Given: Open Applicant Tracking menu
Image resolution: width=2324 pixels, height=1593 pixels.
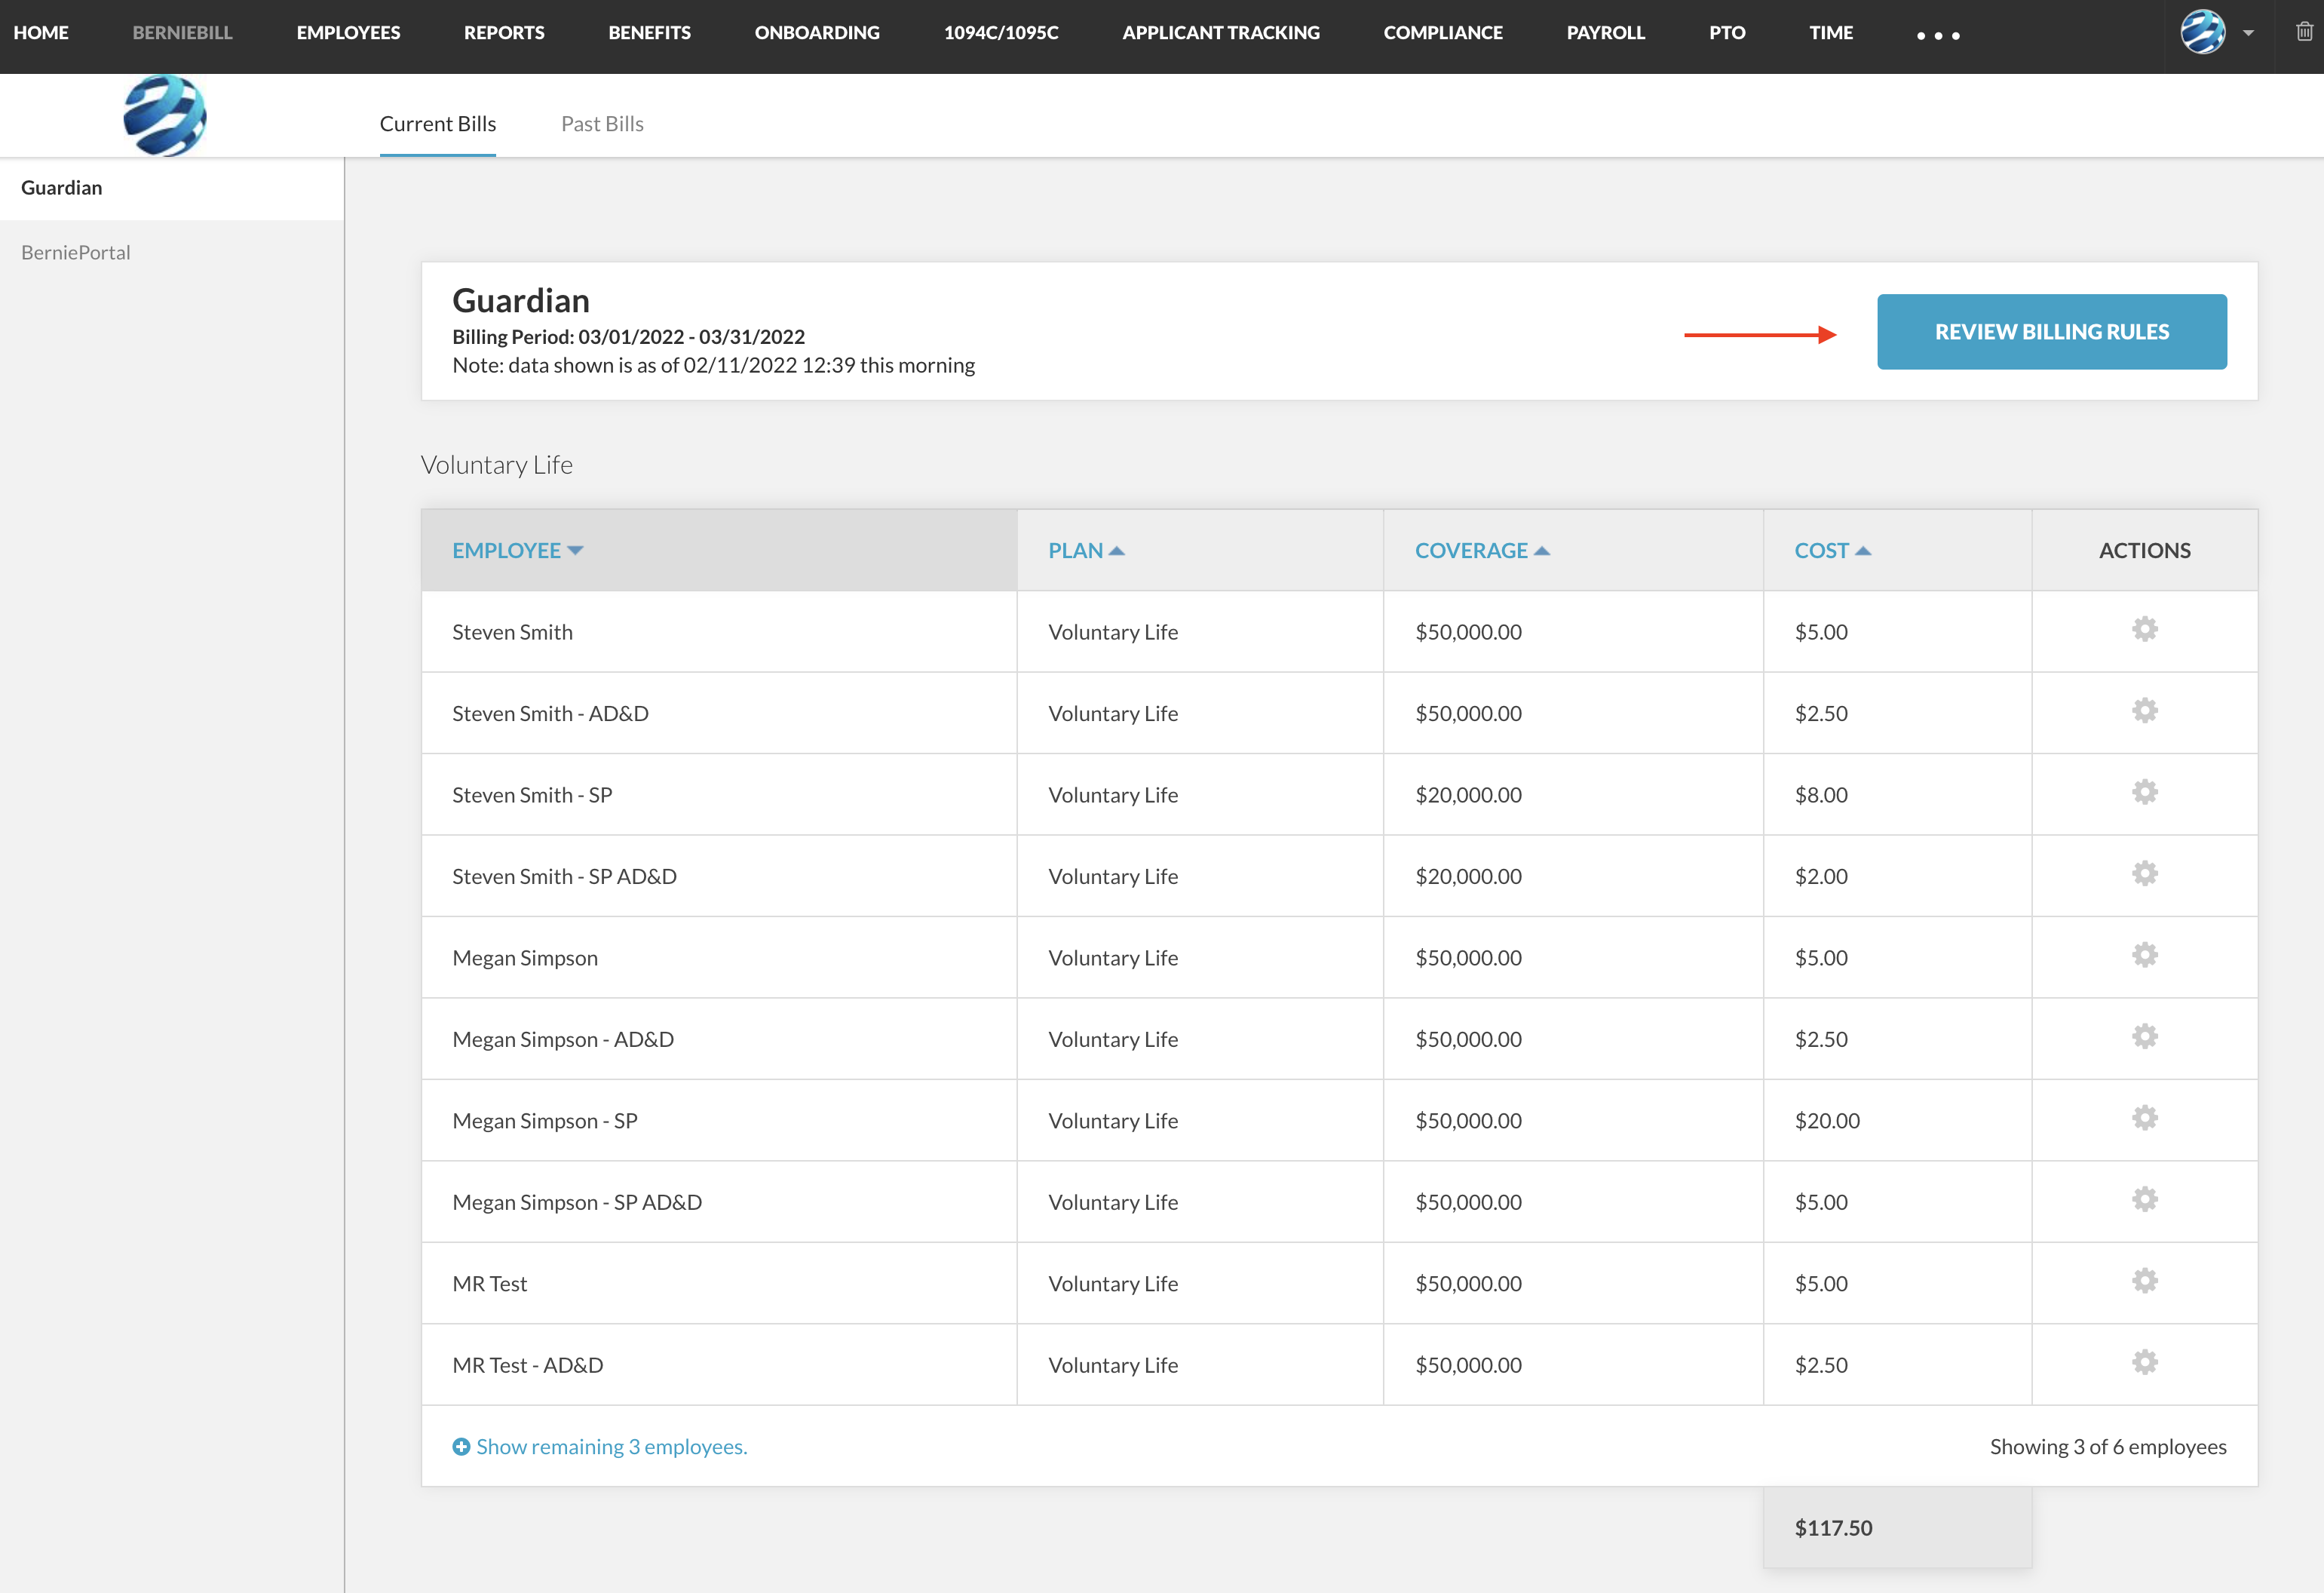Looking at the screenshot, I should pos(1221,33).
